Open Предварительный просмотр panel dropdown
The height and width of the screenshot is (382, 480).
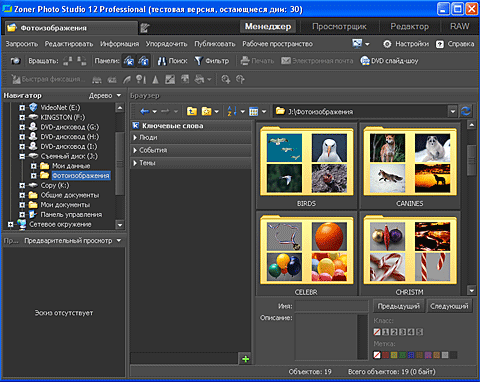tap(119, 241)
